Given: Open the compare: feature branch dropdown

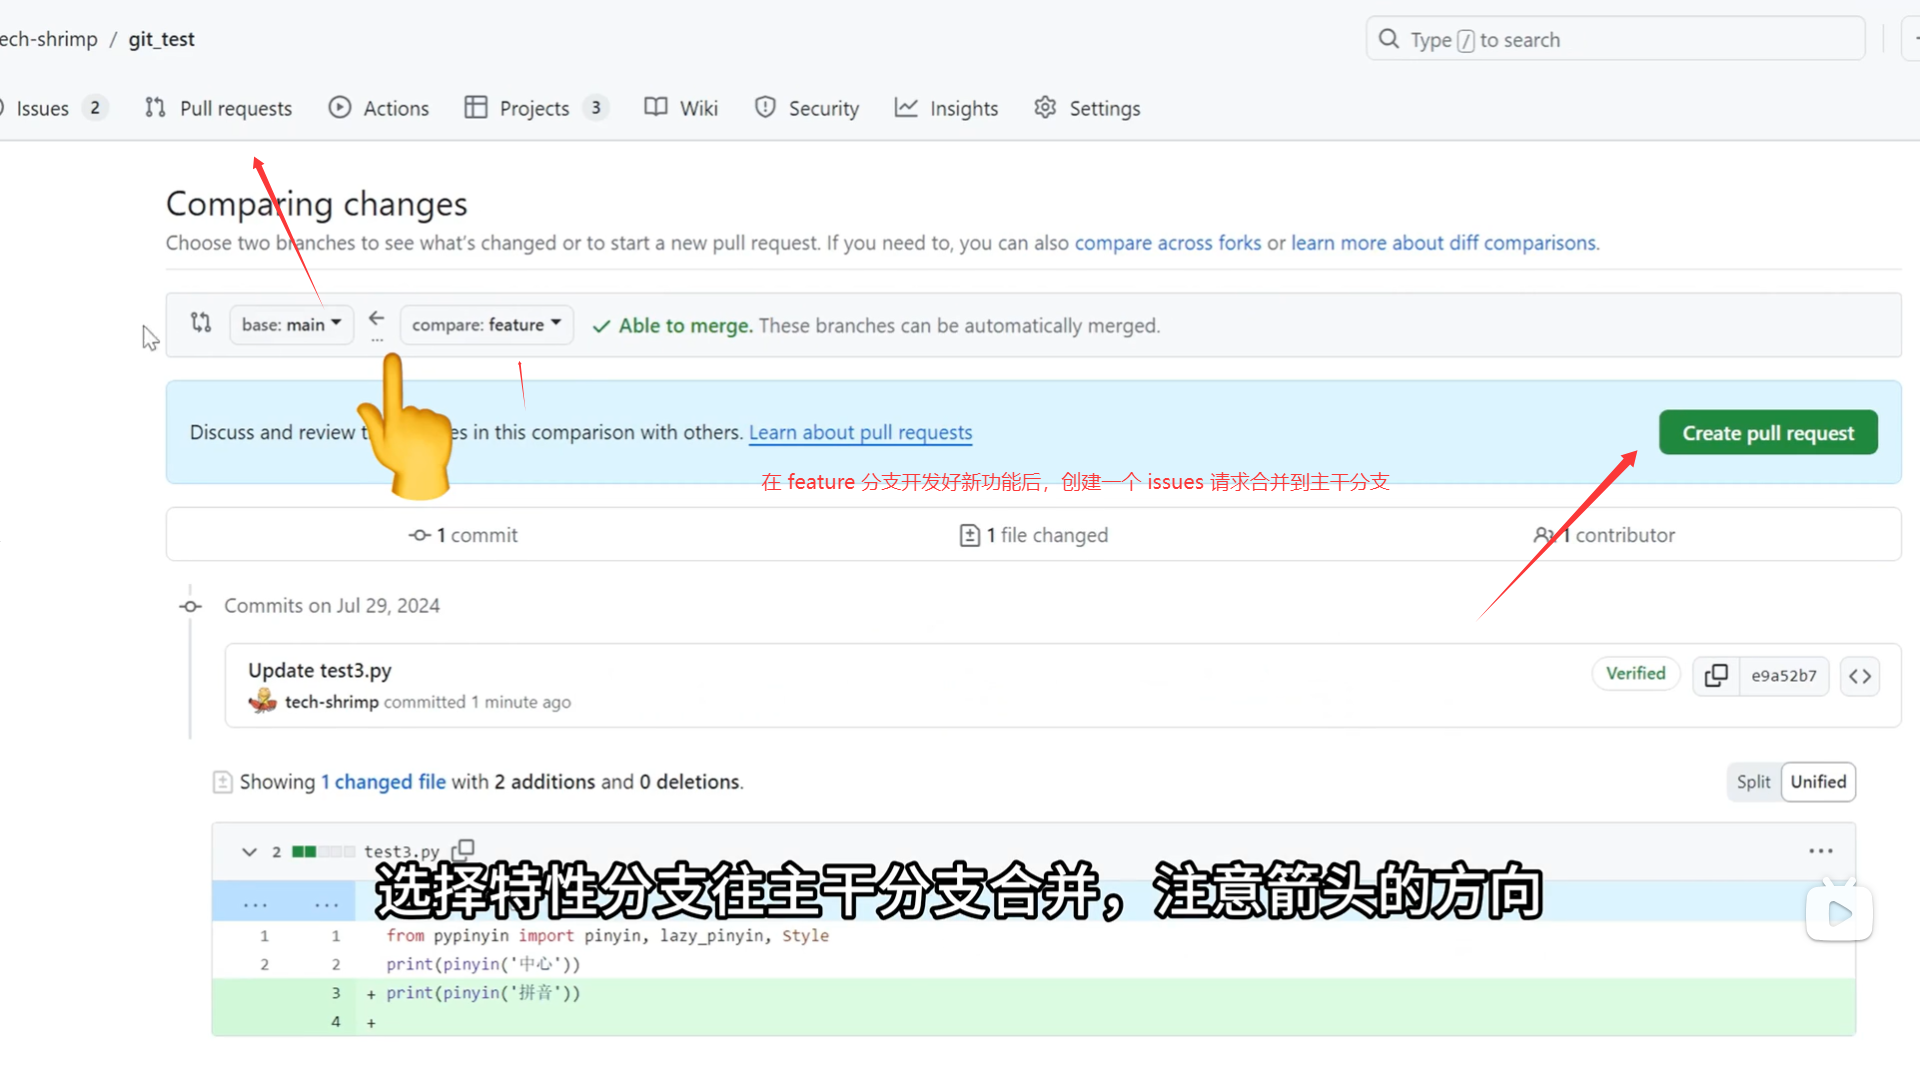Looking at the screenshot, I should tap(486, 325).
